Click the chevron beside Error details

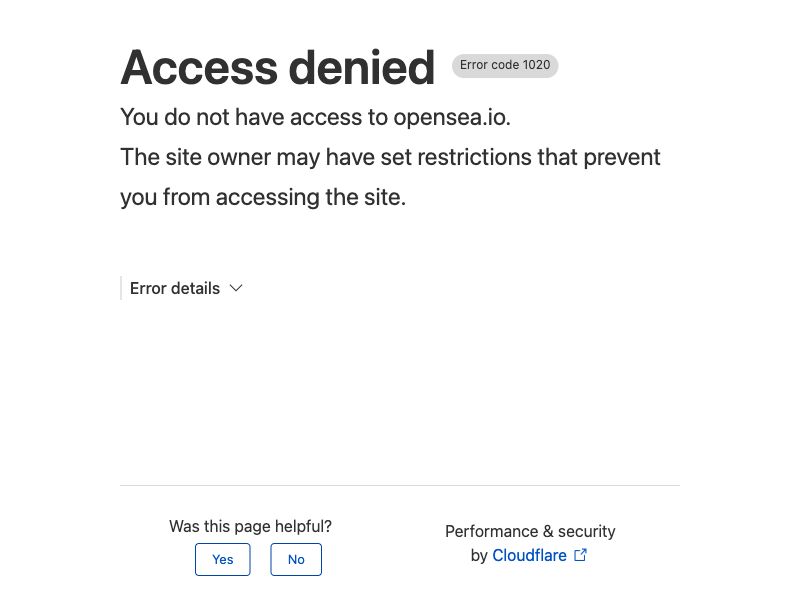pyautogui.click(x=236, y=288)
